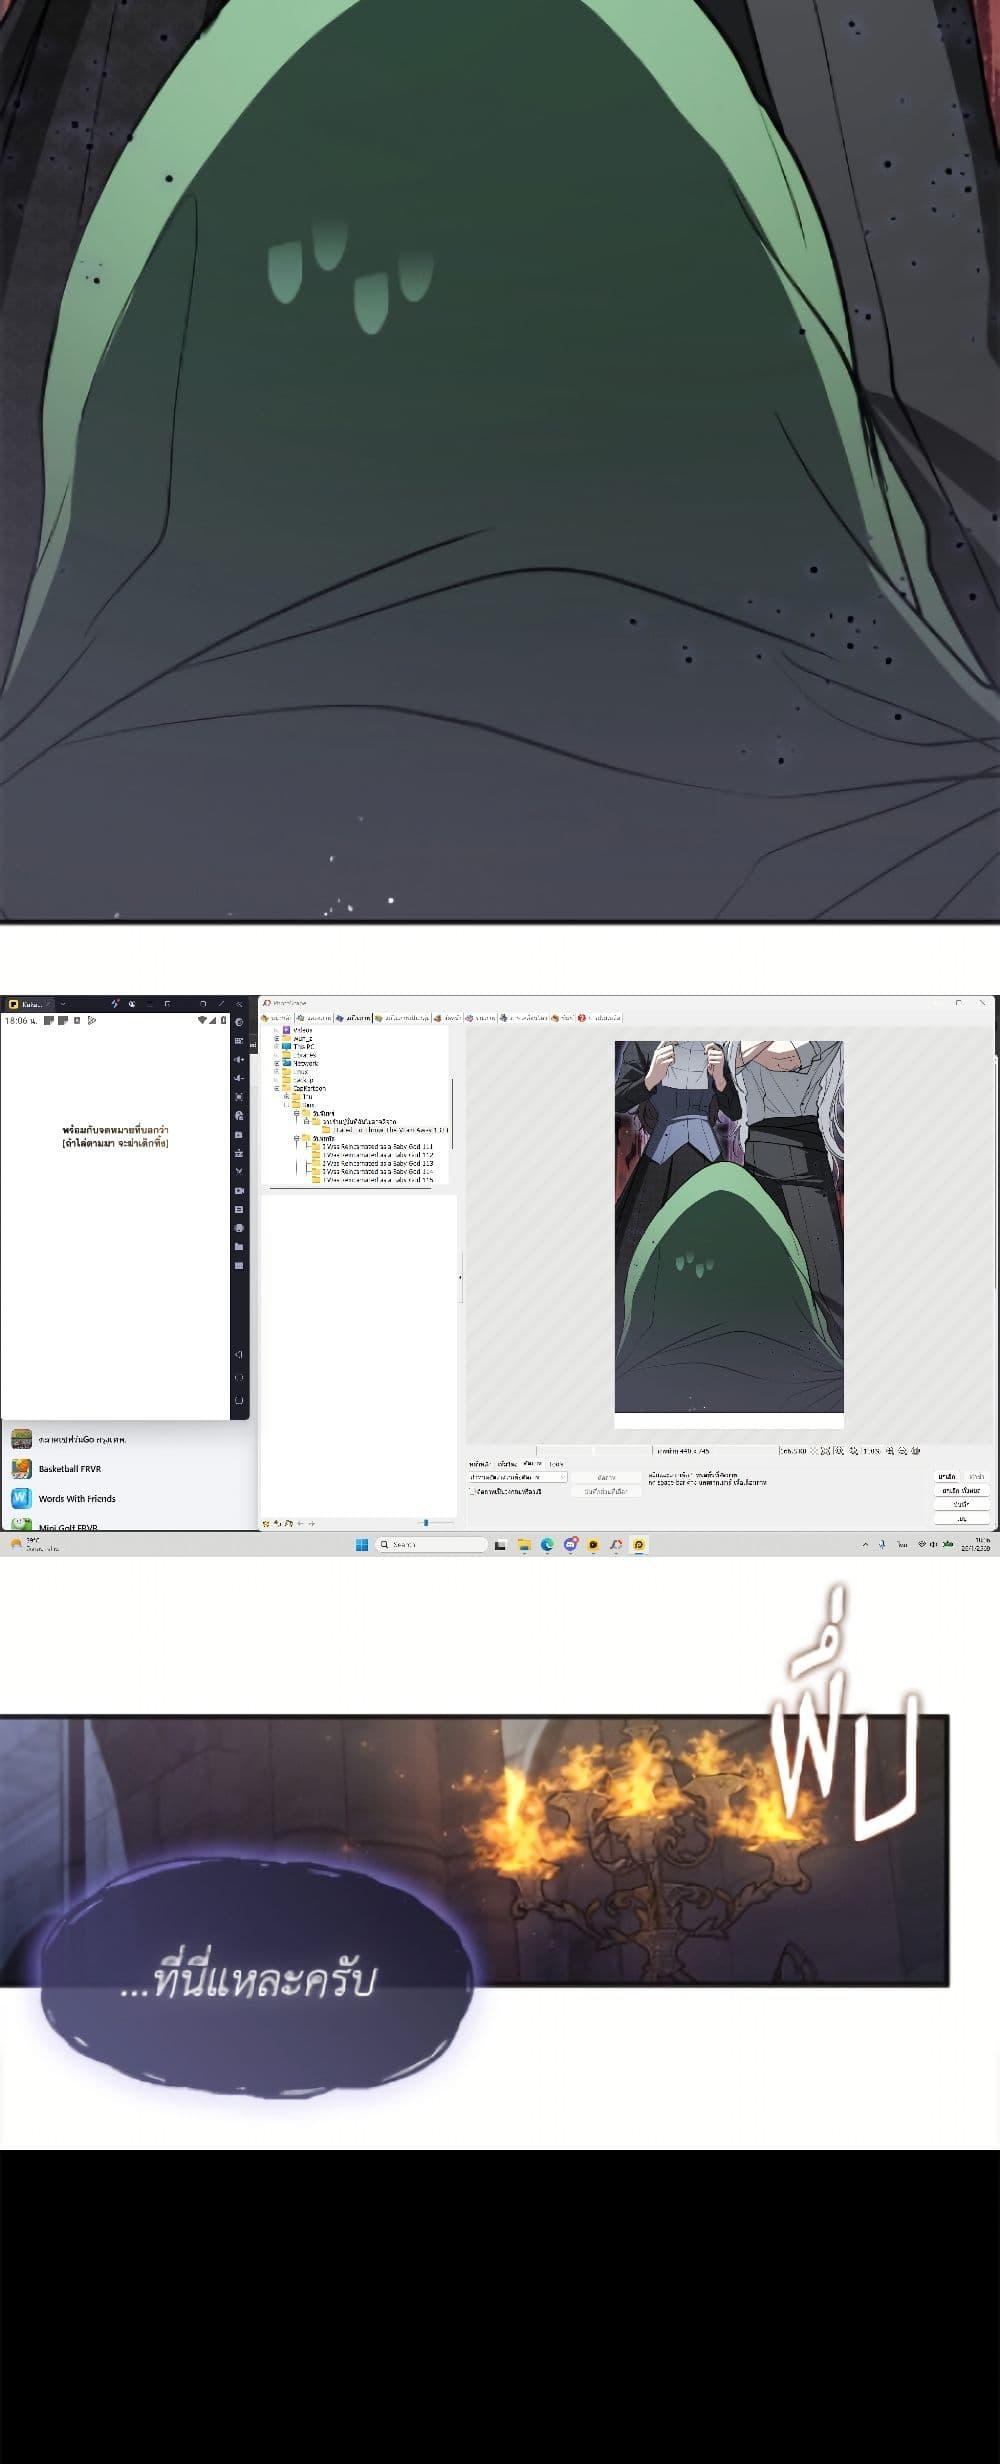This screenshot has width=1000, height=2464.
Task: Open the crop ratio dropdown
Action: pyautogui.click(x=518, y=1477)
